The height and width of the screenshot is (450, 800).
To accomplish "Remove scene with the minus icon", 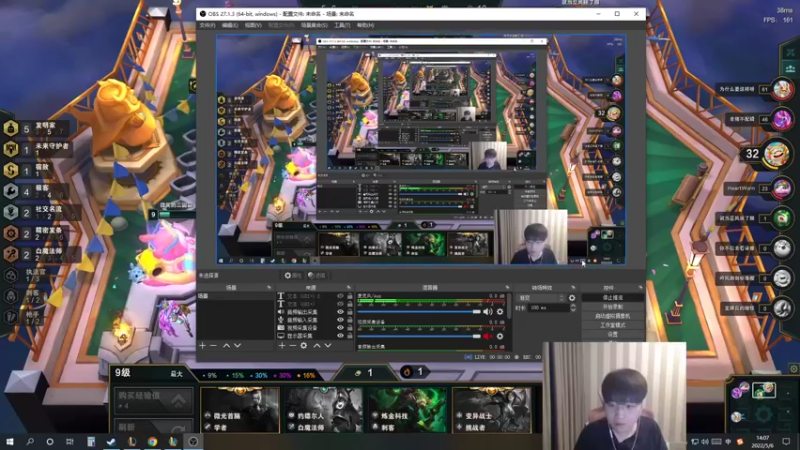I will click(x=214, y=345).
